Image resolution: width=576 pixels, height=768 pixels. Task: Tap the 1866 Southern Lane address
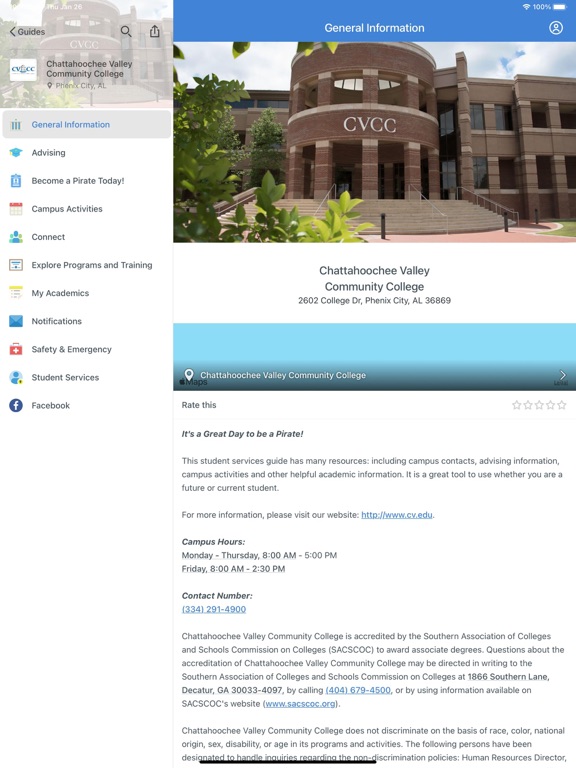point(508,676)
